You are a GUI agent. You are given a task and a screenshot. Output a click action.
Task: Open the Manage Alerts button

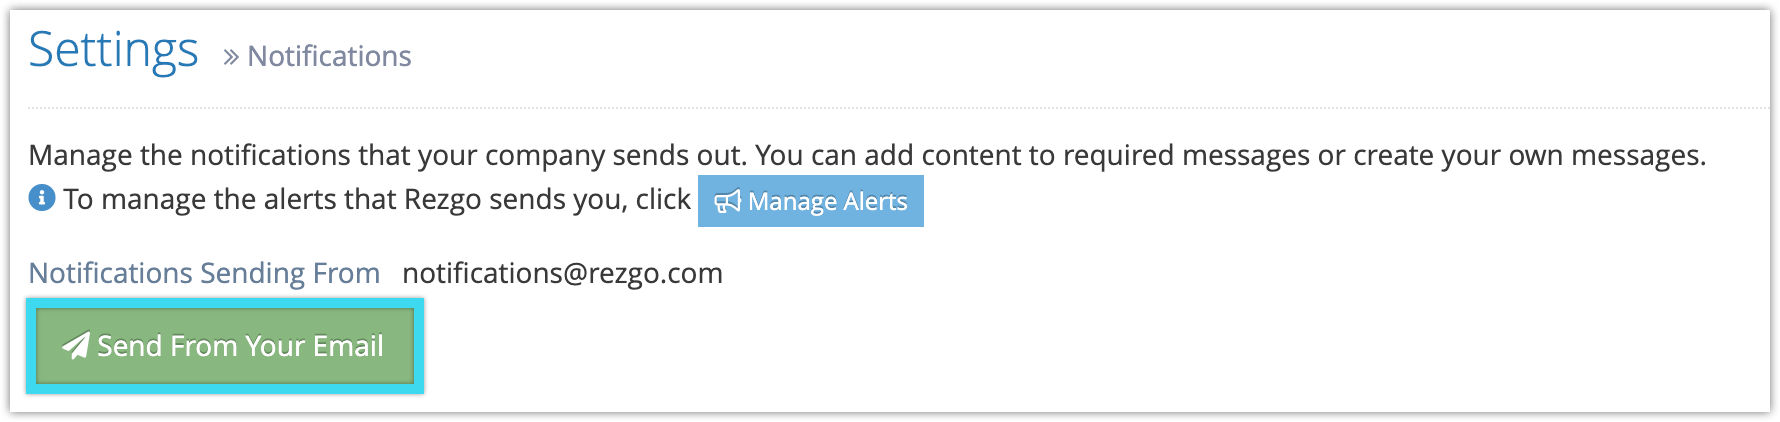(x=811, y=201)
